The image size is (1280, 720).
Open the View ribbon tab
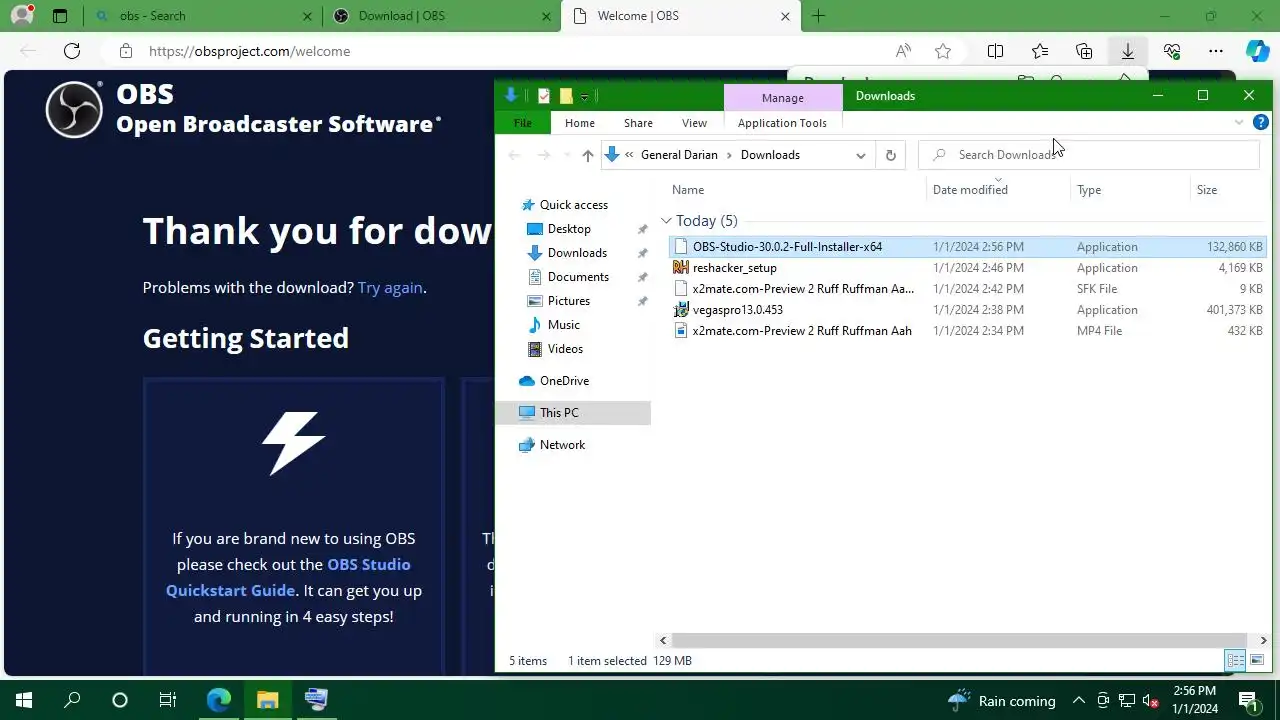click(x=694, y=123)
